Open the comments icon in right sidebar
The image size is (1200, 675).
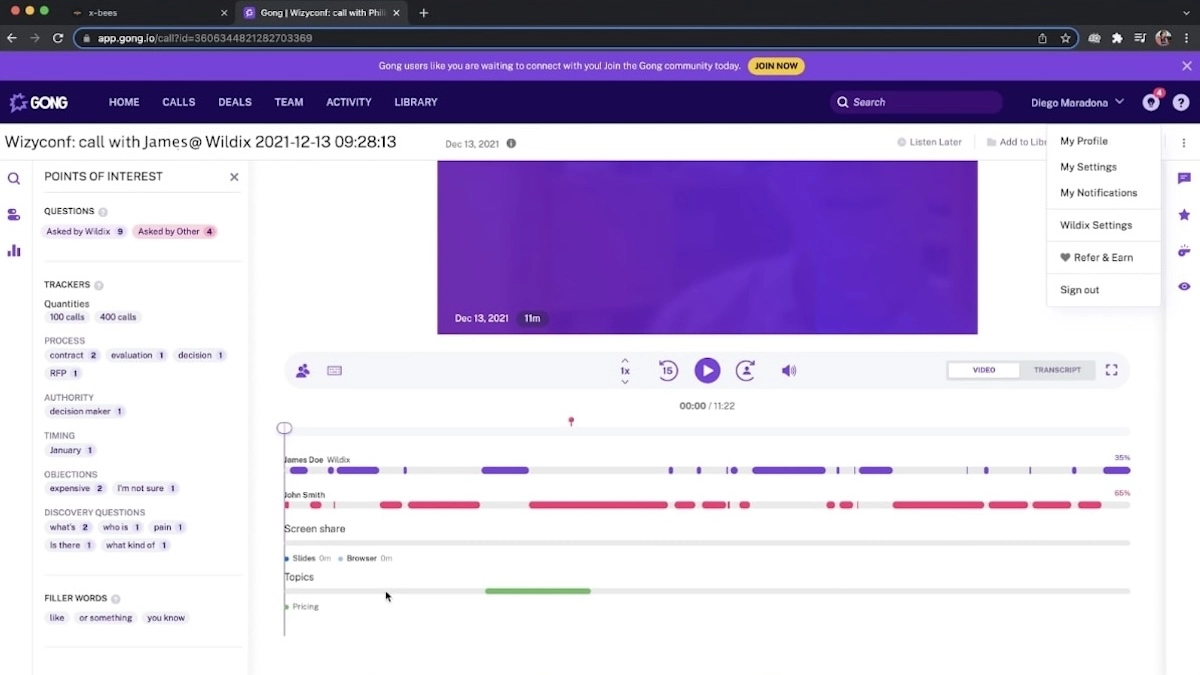pos(1184,179)
